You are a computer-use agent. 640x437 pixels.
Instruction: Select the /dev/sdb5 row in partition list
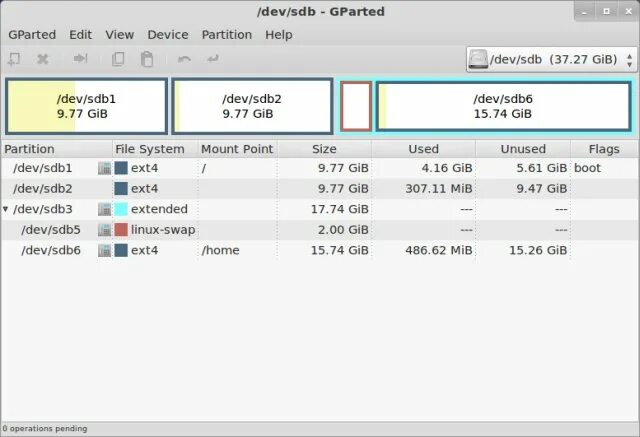[320, 230]
